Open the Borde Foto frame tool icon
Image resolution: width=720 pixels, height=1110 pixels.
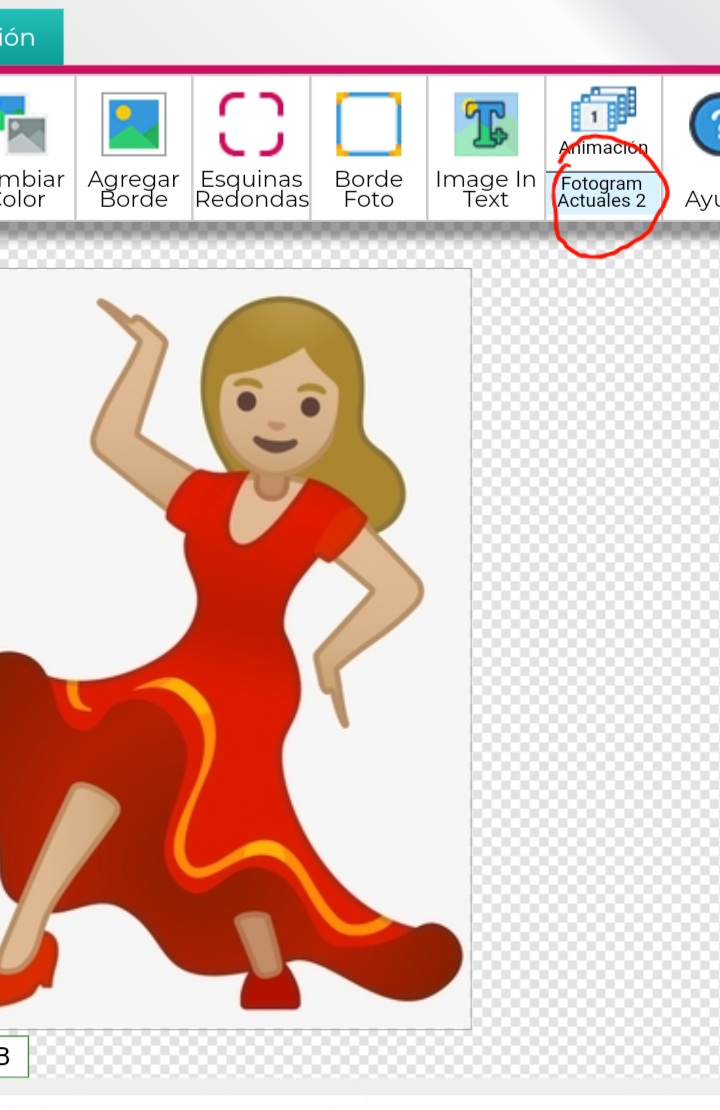coord(368,124)
